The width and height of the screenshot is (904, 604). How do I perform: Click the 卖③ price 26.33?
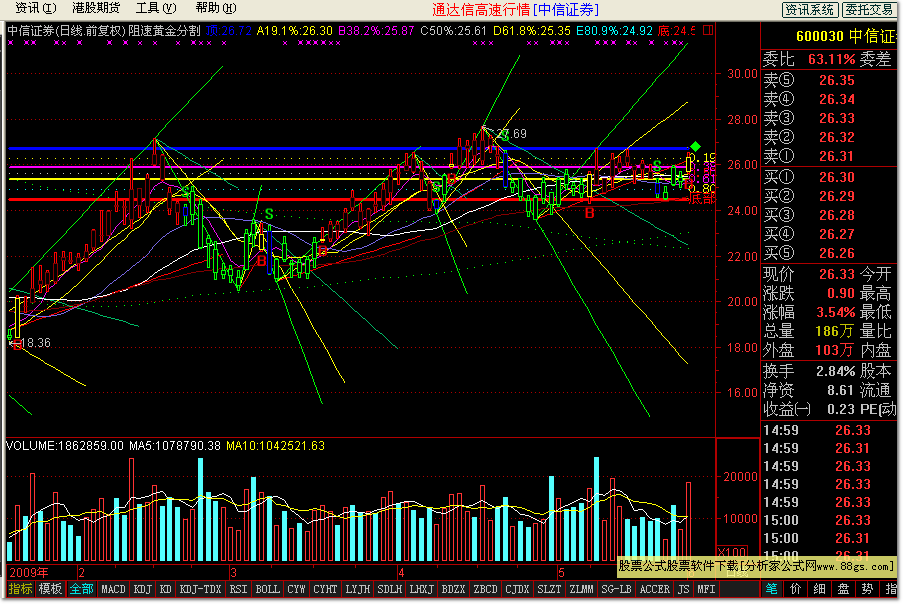(x=837, y=118)
